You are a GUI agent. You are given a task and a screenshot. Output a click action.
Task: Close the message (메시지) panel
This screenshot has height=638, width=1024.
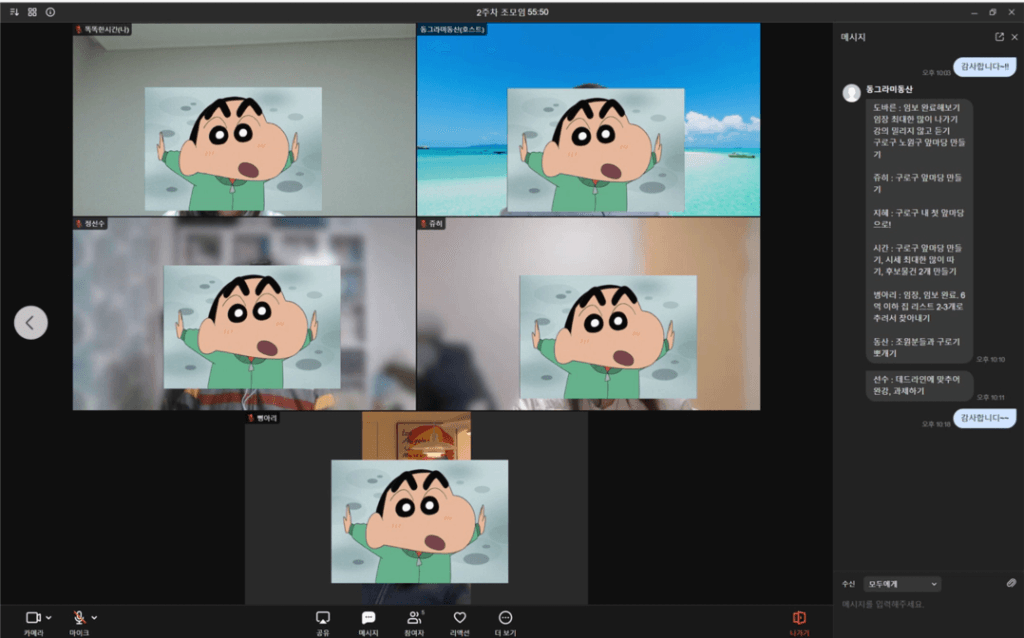point(1014,37)
